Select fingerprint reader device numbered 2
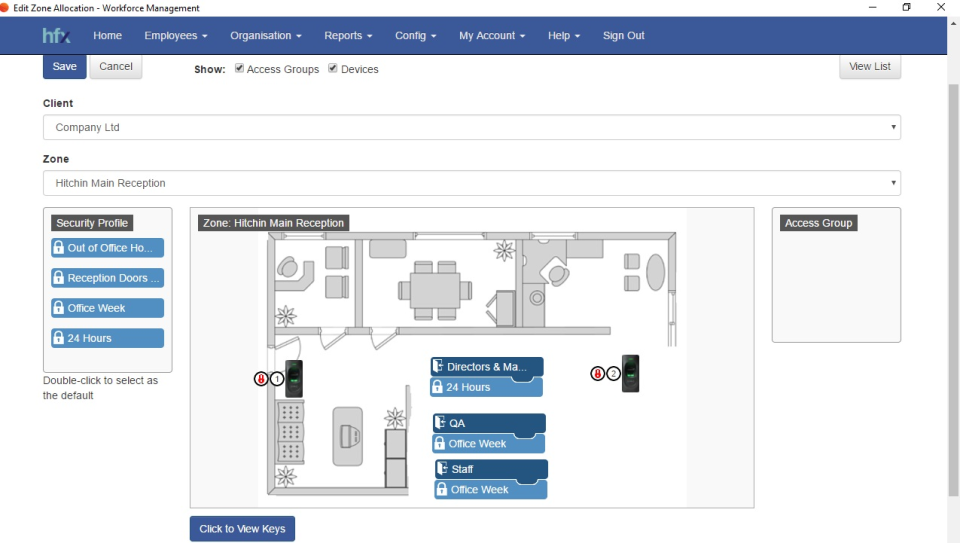960x543 pixels. click(631, 373)
